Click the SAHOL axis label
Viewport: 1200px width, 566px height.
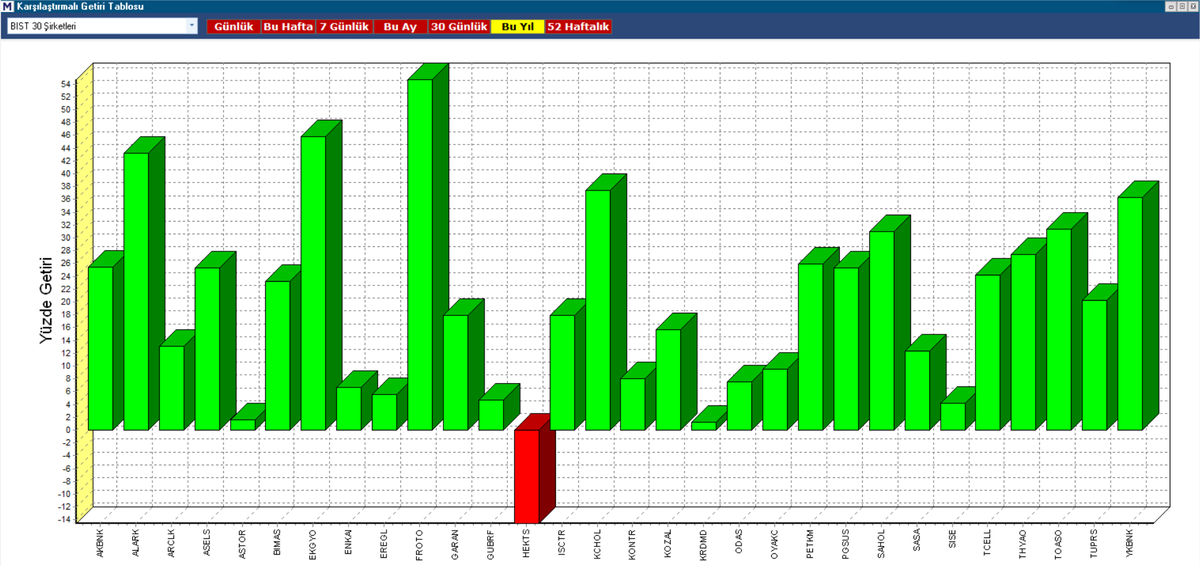[881, 541]
